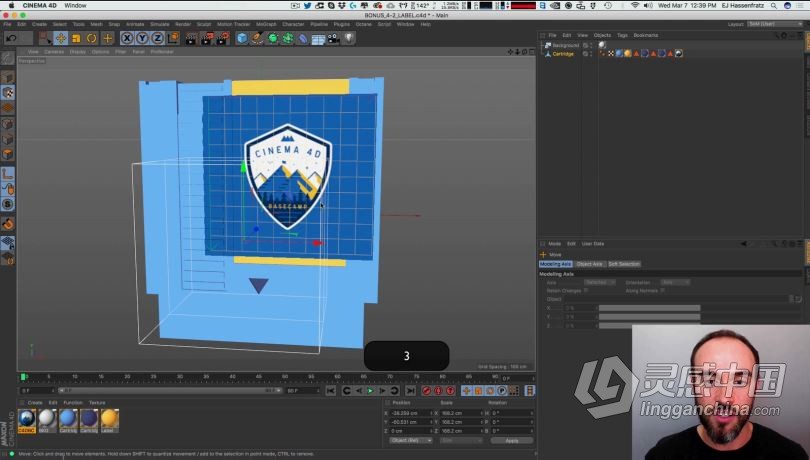Select the Rotate tool icon
This screenshot has height=460, width=810.
[x=92, y=38]
